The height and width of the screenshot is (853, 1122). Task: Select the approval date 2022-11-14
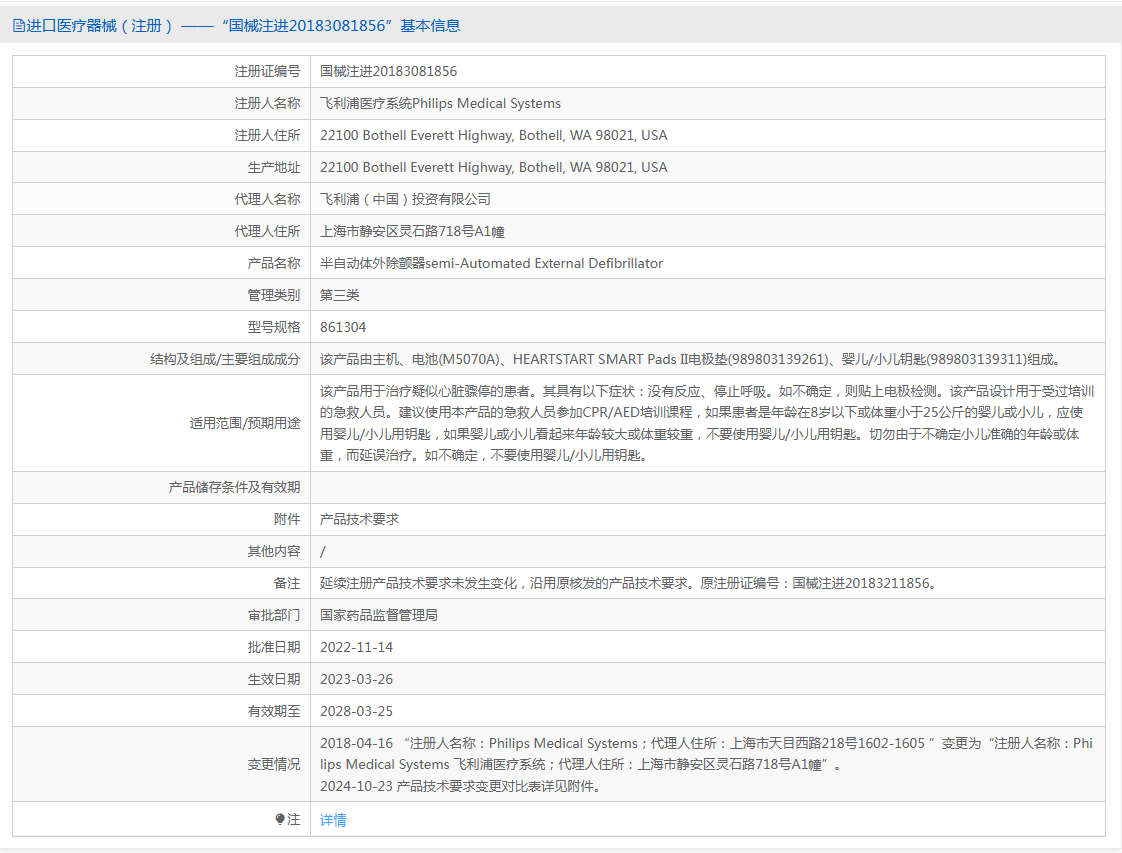point(356,647)
